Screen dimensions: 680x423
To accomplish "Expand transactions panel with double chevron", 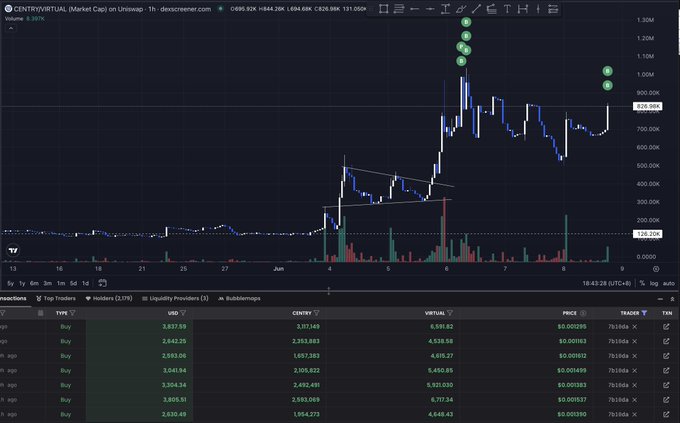I will pos(672,299).
